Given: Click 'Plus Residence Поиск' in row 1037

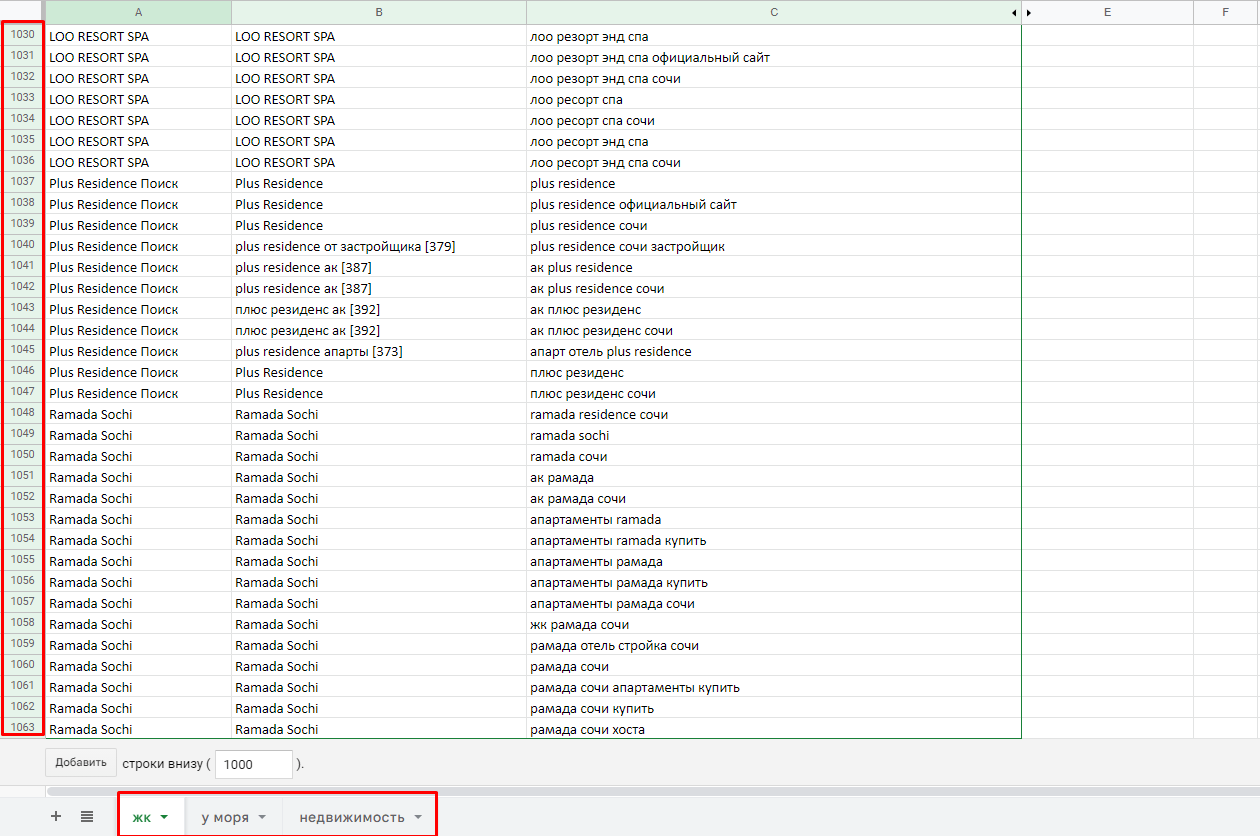Looking at the screenshot, I should pyautogui.click(x=138, y=183).
